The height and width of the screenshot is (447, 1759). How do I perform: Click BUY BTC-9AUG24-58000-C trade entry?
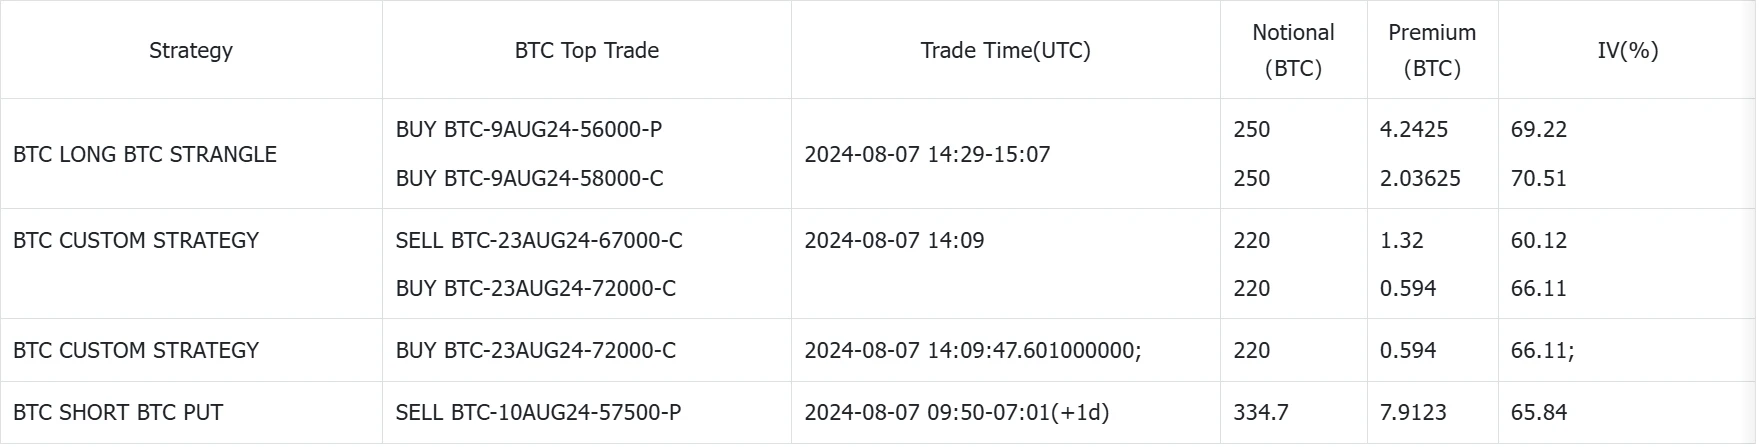pyautogui.click(x=530, y=178)
